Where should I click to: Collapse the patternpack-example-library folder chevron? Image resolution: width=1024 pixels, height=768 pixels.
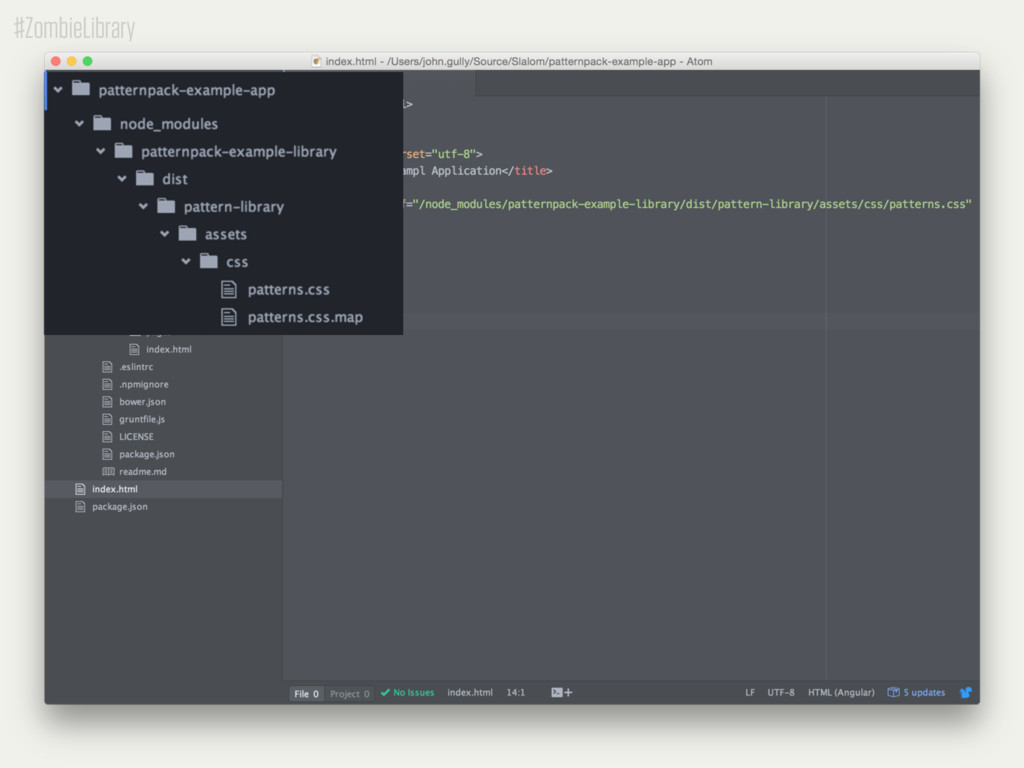(x=101, y=151)
